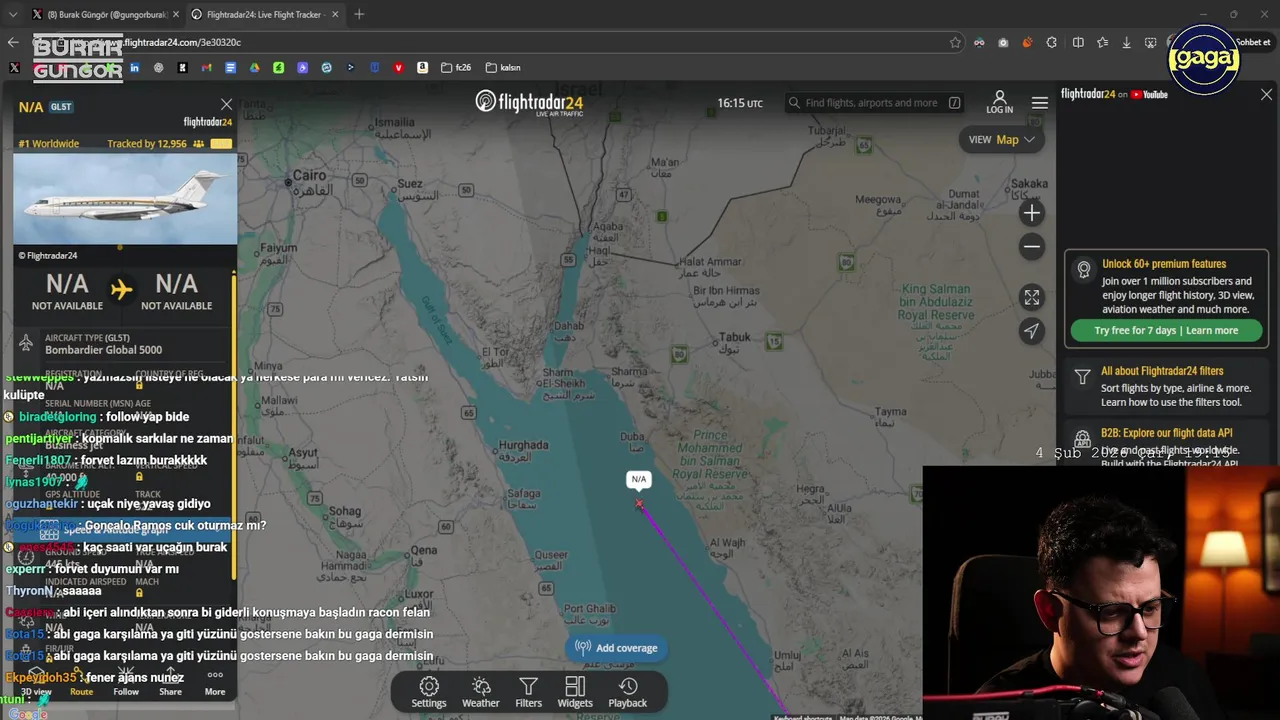Click the Tracked by 12,956 label
This screenshot has width=1280, height=720.
click(x=147, y=144)
